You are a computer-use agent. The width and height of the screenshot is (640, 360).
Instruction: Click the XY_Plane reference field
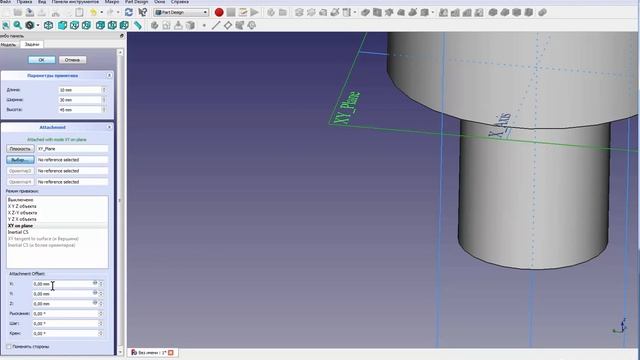click(x=72, y=149)
